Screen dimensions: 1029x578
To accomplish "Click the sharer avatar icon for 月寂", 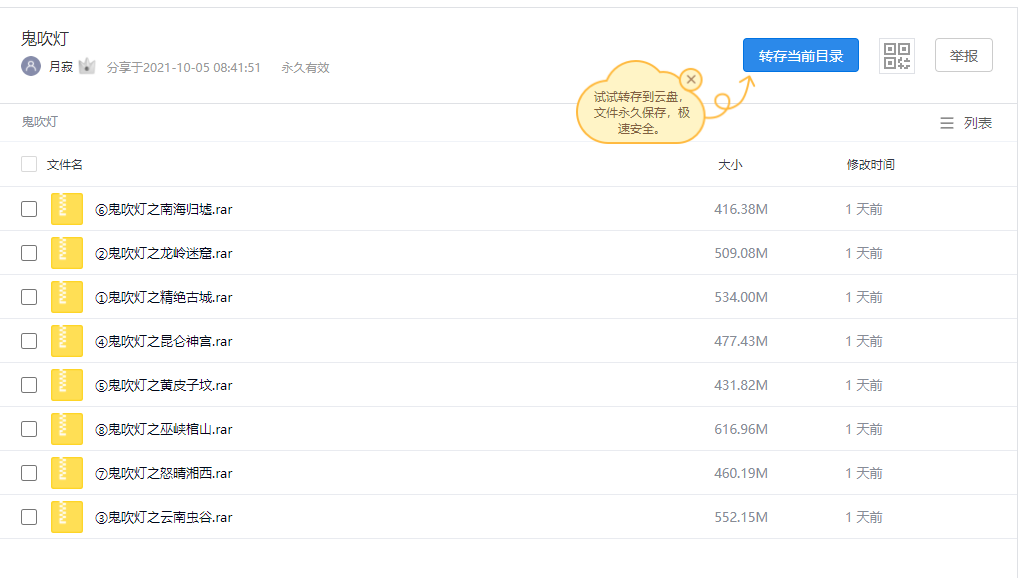I will 31,67.
